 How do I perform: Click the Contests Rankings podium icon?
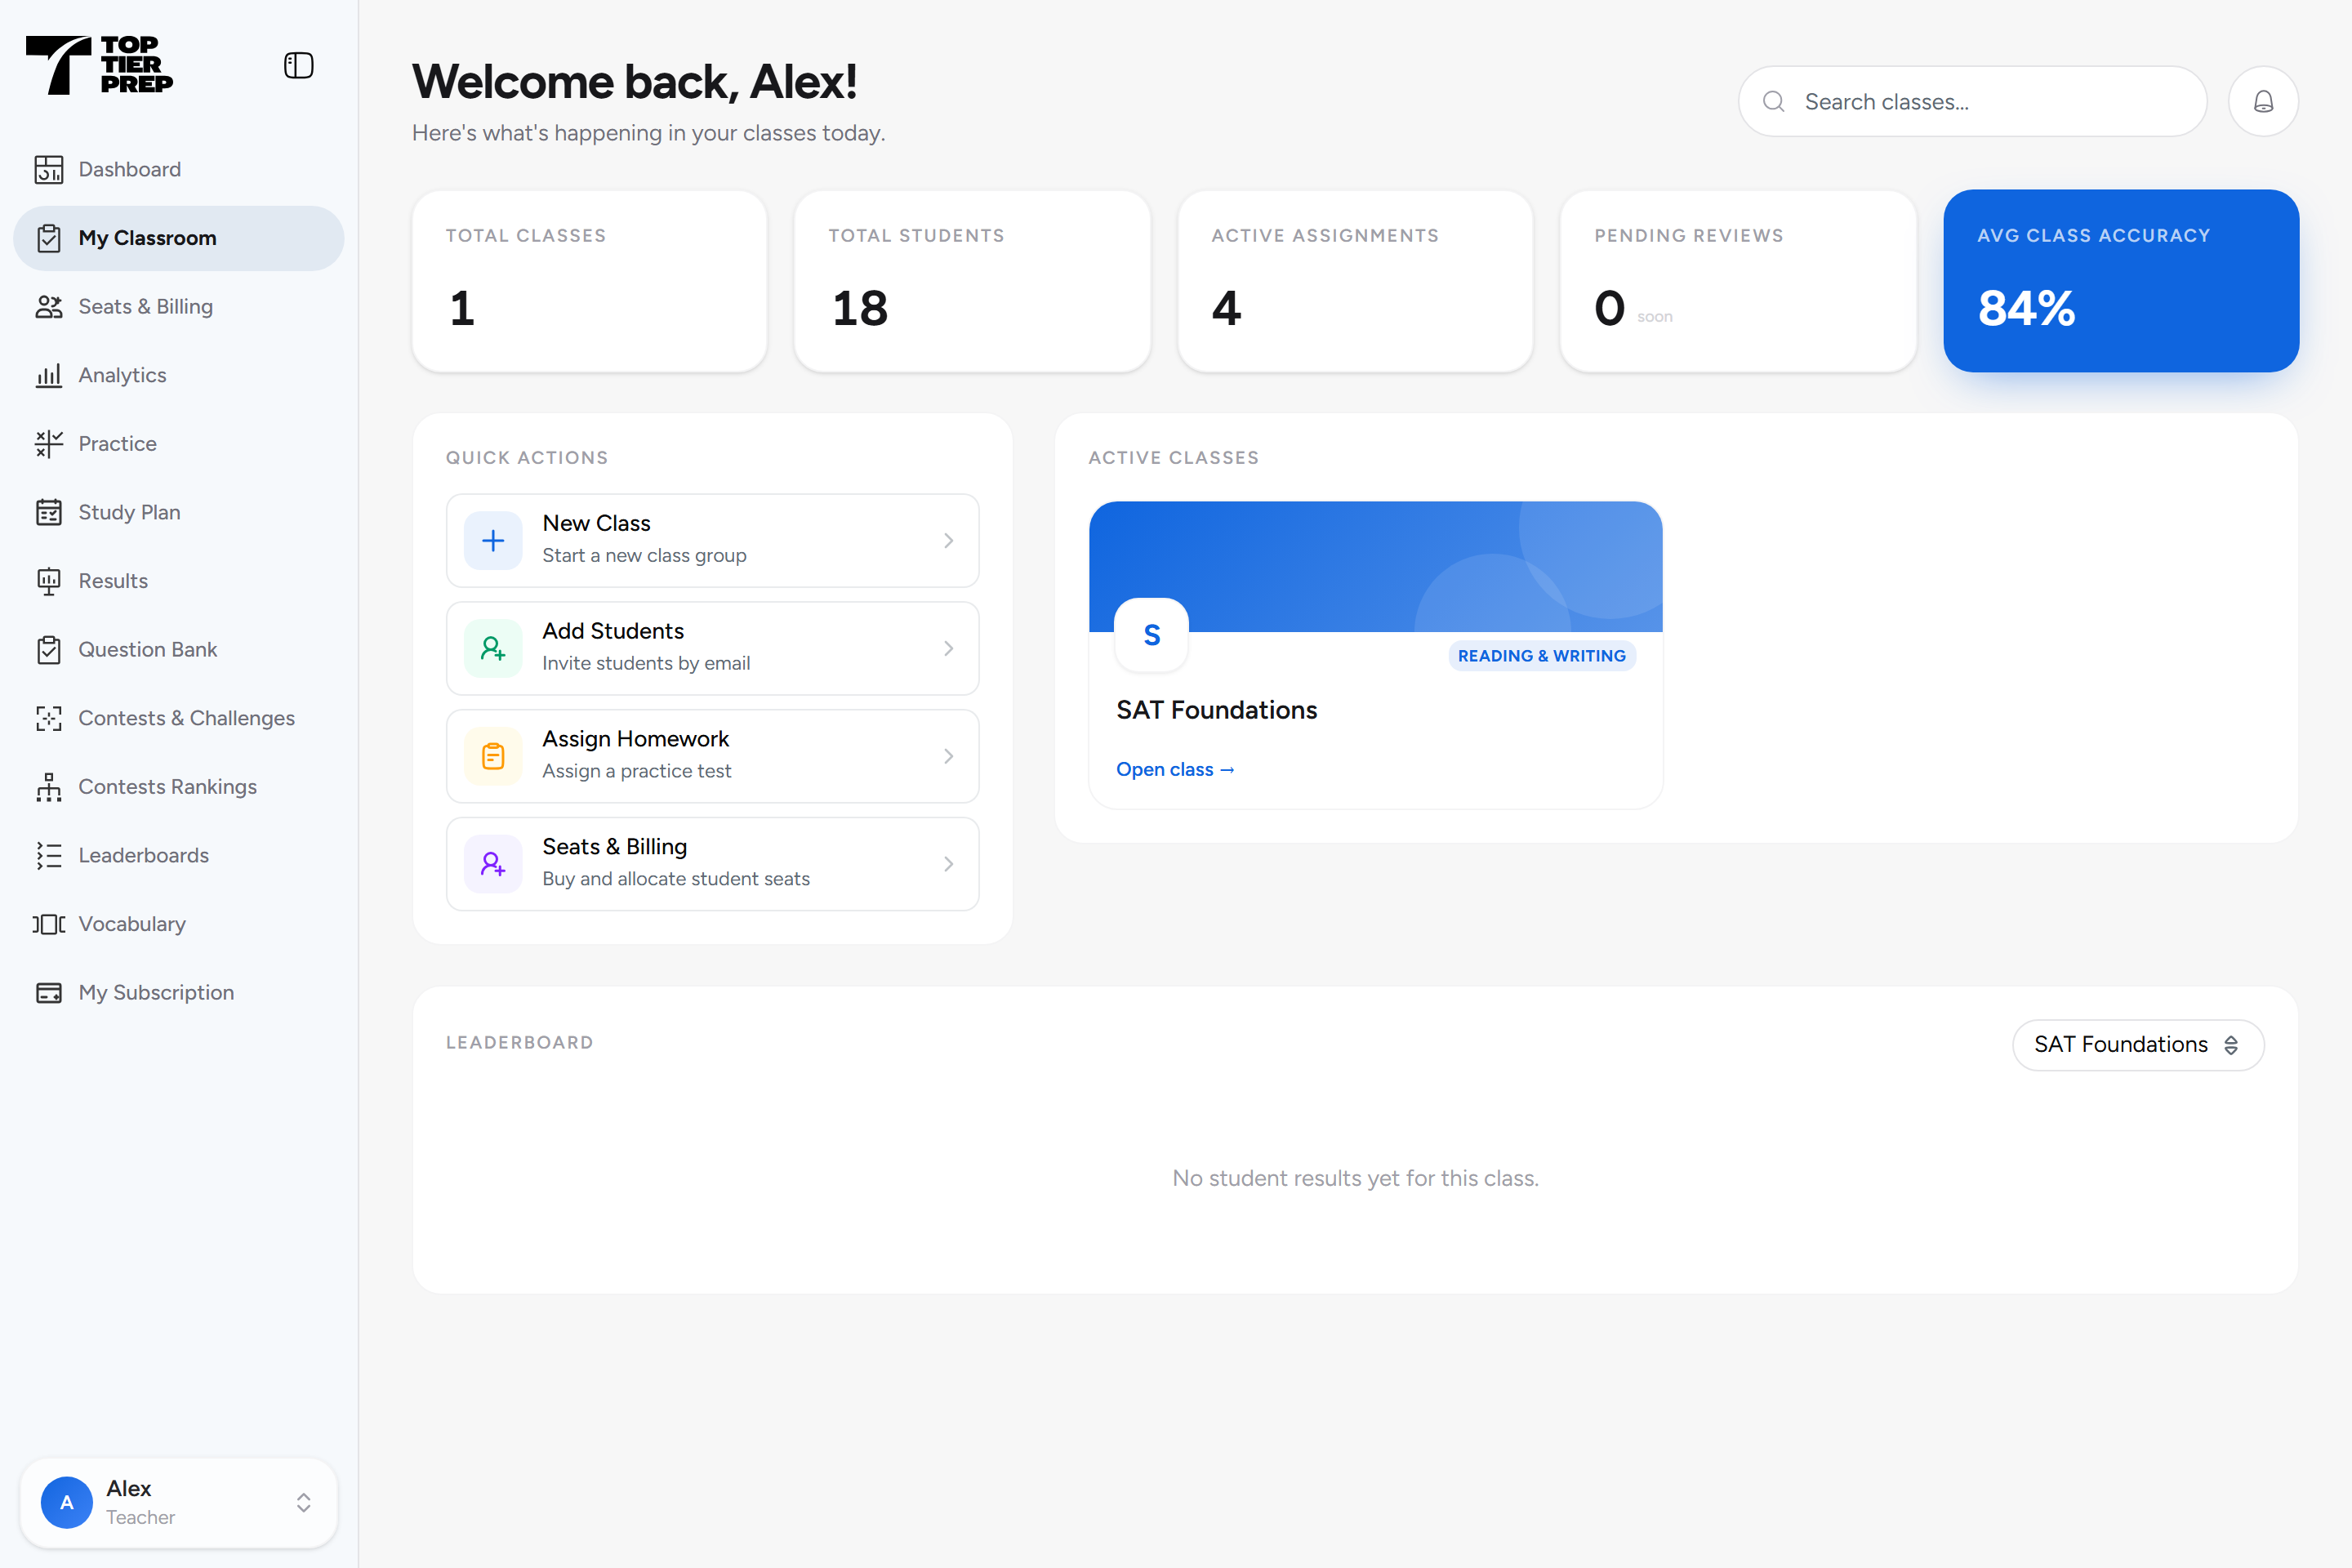[x=49, y=787]
